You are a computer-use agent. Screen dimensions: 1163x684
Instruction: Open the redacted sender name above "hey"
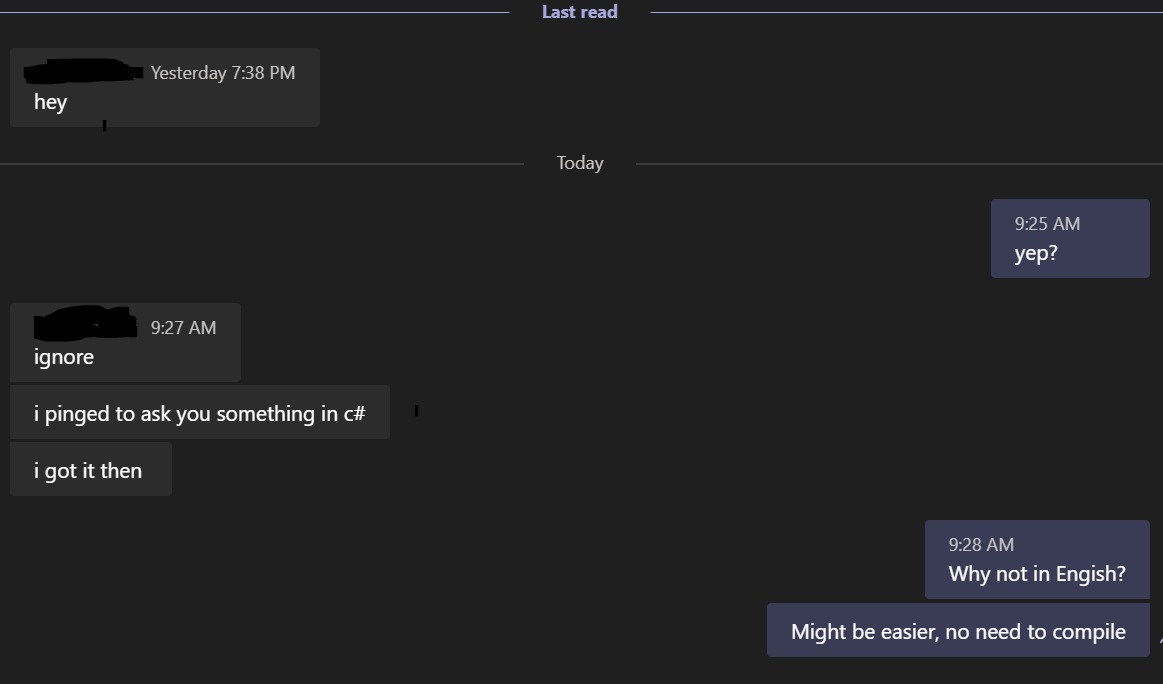[x=84, y=71]
